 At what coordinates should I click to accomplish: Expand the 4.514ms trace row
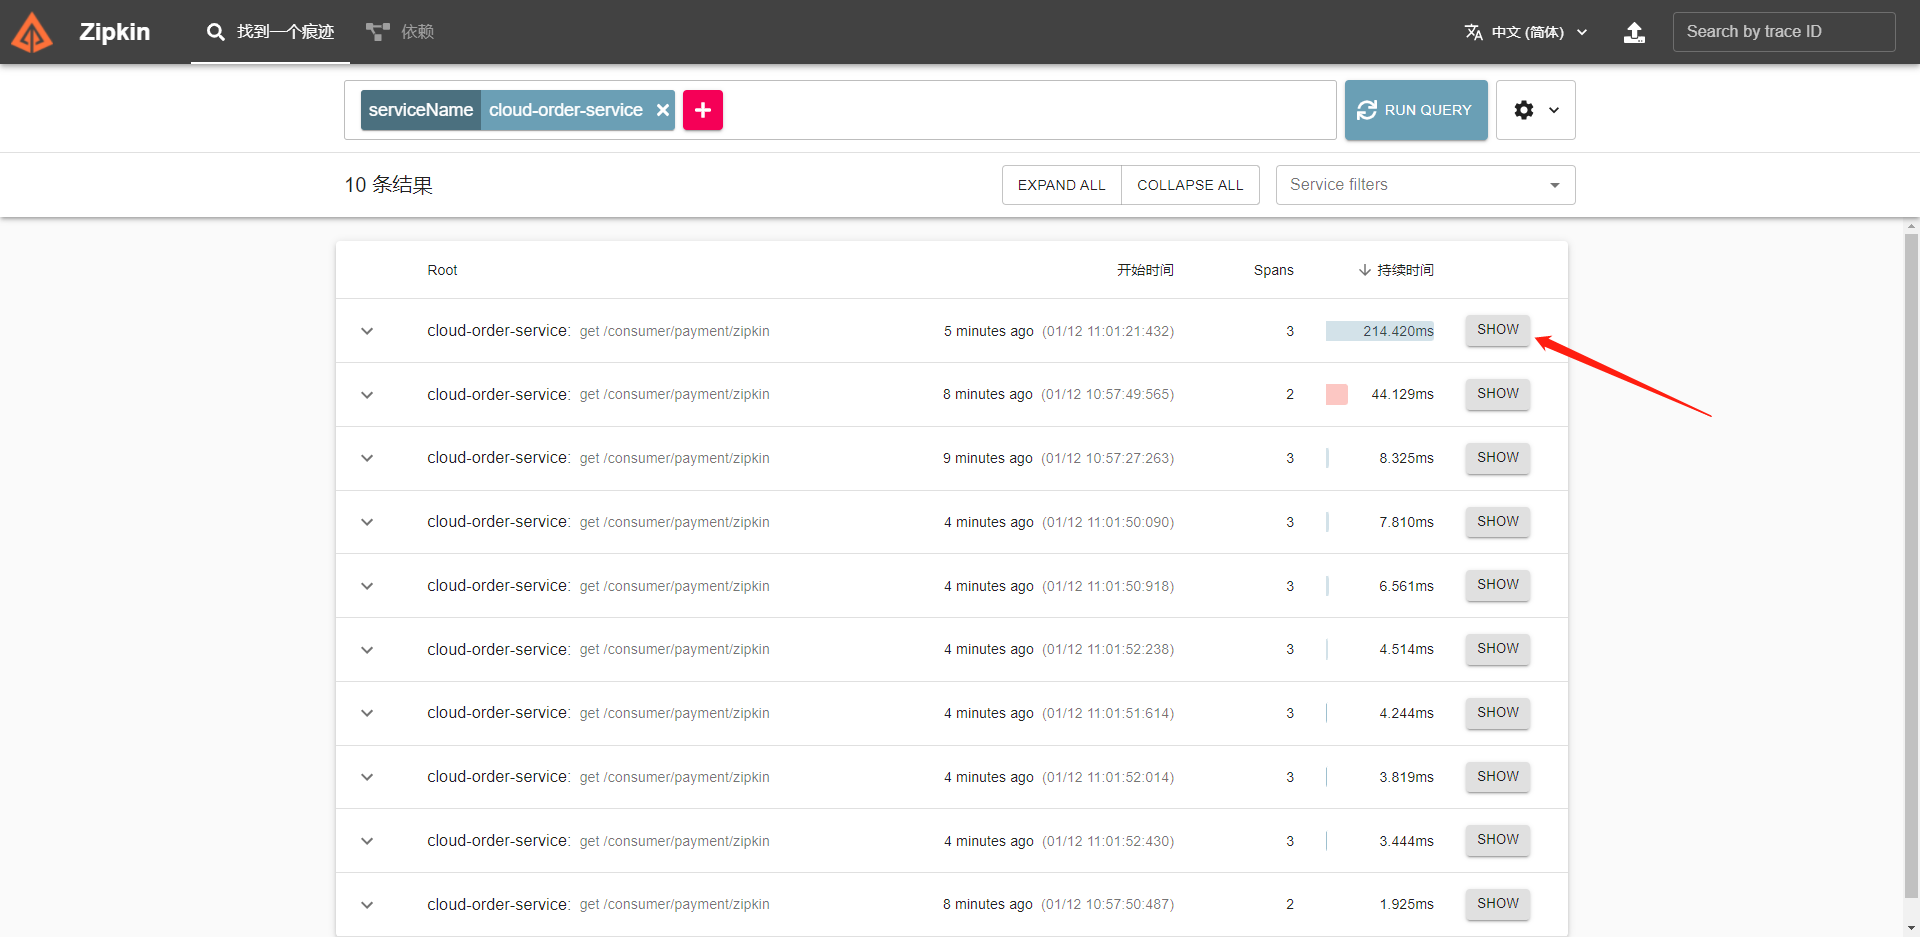[x=367, y=650]
